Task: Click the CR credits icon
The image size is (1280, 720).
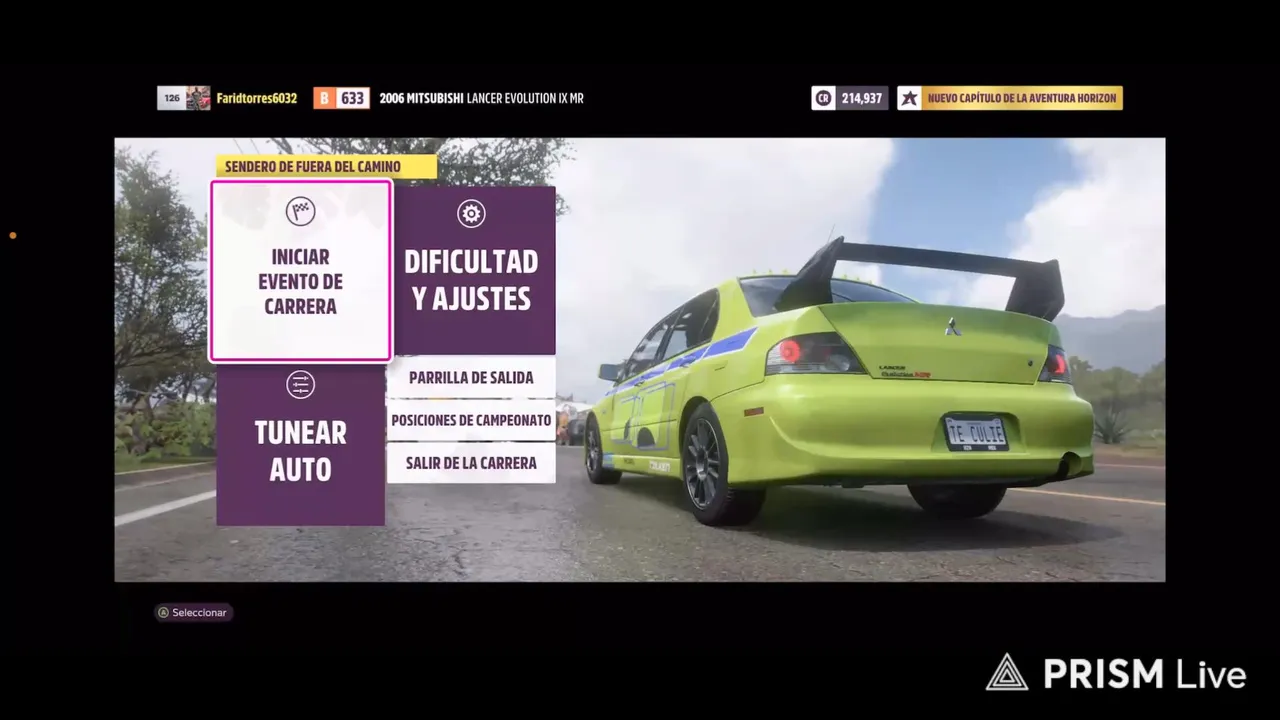Action: [x=823, y=98]
